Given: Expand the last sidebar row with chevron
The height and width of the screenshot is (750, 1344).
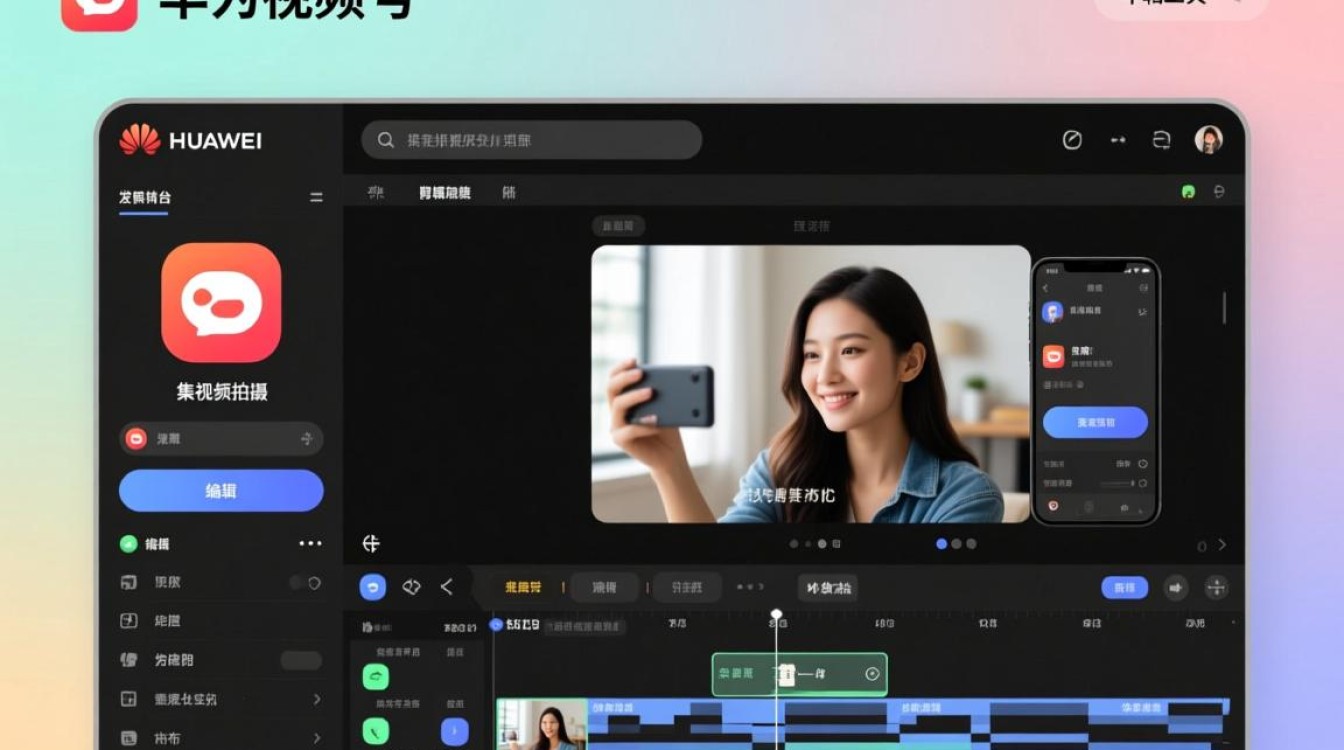Looking at the screenshot, I should pyautogui.click(x=221, y=738).
